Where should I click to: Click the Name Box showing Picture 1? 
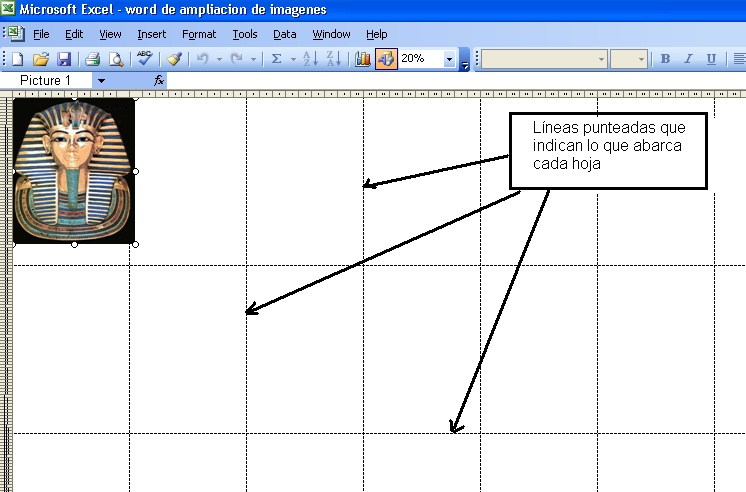click(x=46, y=80)
